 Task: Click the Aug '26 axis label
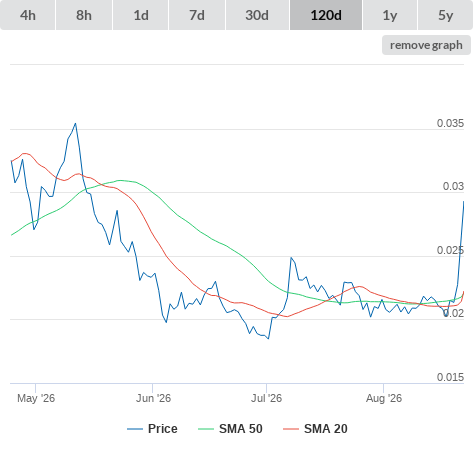click(384, 398)
